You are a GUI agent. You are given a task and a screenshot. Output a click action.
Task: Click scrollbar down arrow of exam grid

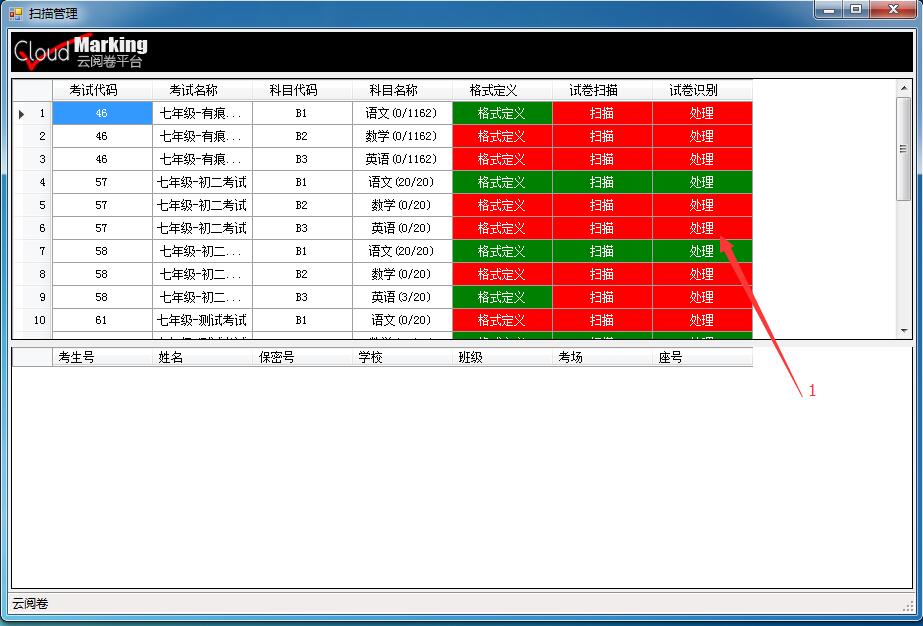coord(904,332)
